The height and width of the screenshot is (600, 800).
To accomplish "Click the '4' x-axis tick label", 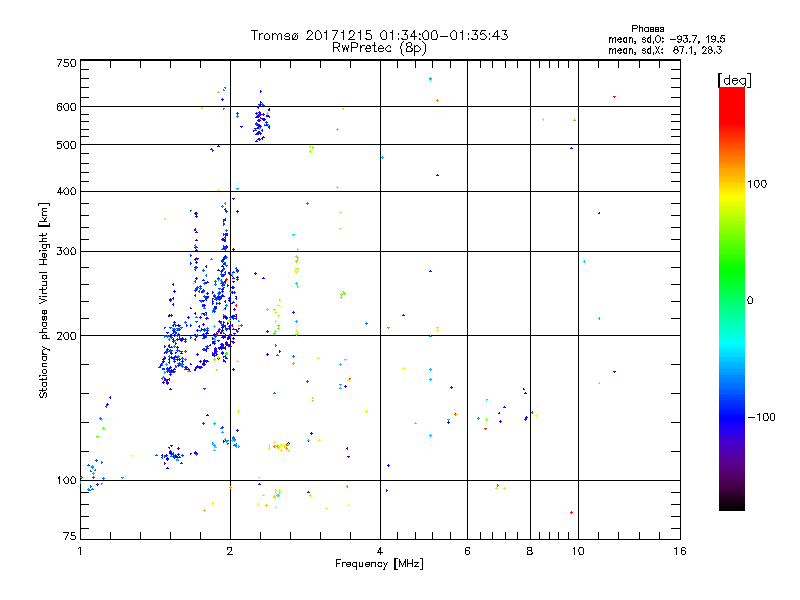I will tap(380, 551).
